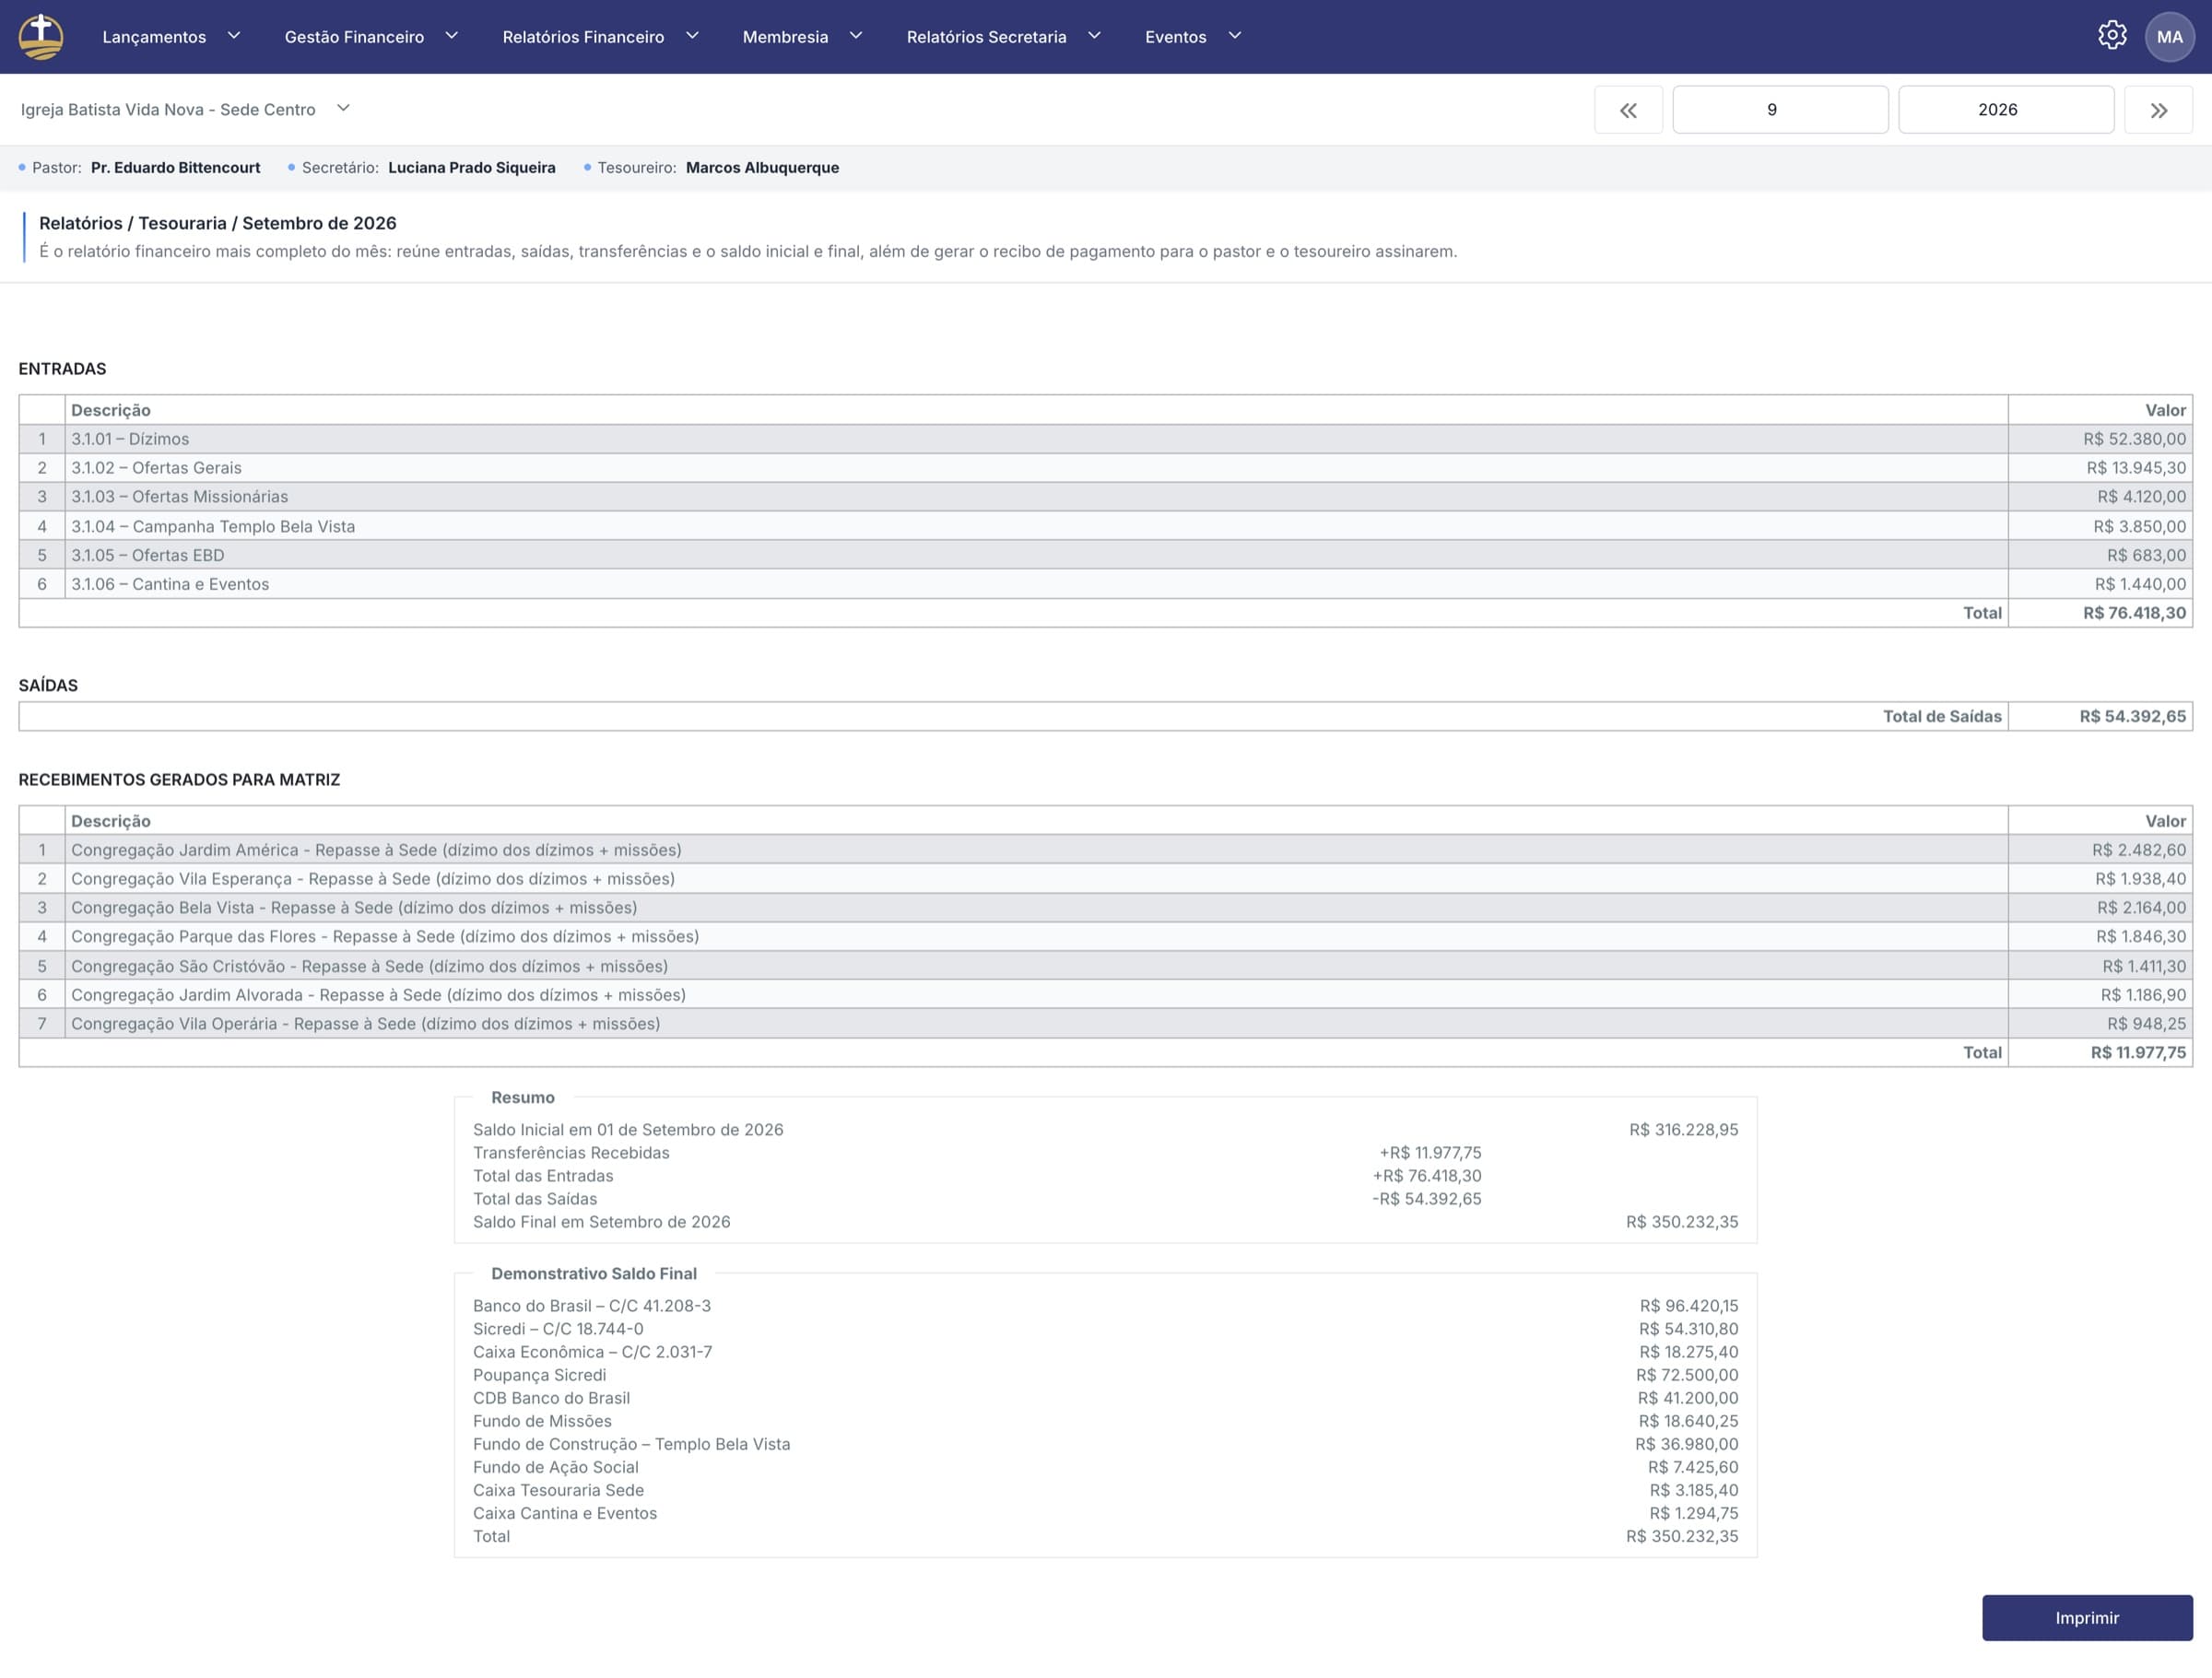Open the Membresia menu

click(x=785, y=37)
